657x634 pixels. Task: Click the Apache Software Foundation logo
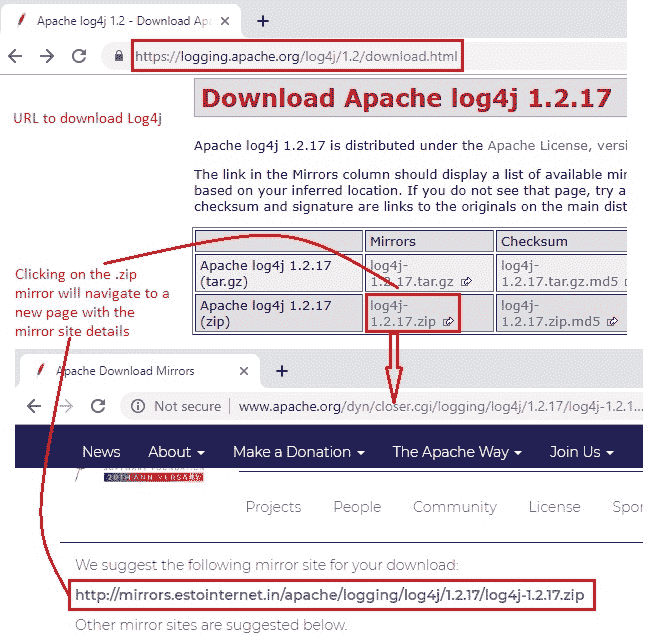coord(140,474)
